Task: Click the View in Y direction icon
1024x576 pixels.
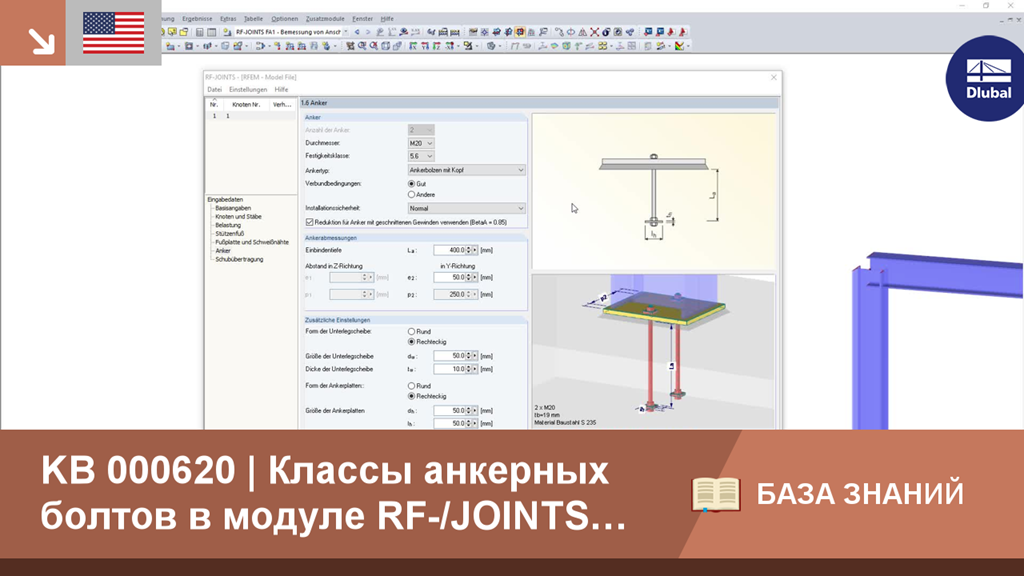Action: pyautogui.click(x=425, y=46)
